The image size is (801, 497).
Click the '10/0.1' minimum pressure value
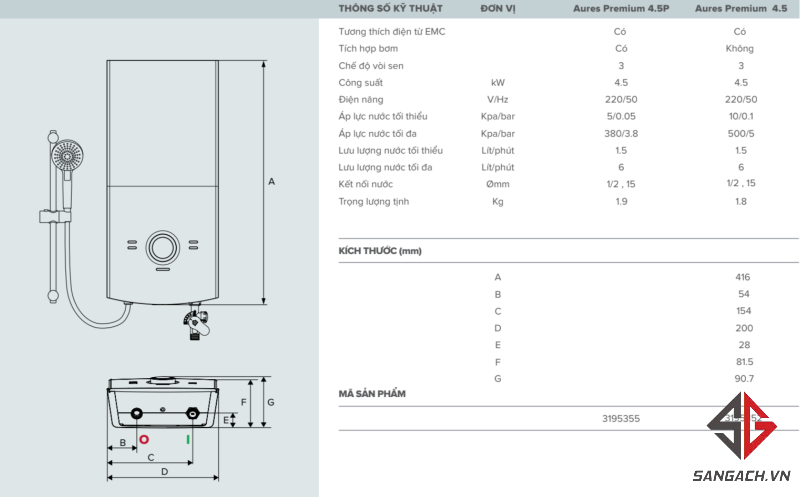pos(741,116)
